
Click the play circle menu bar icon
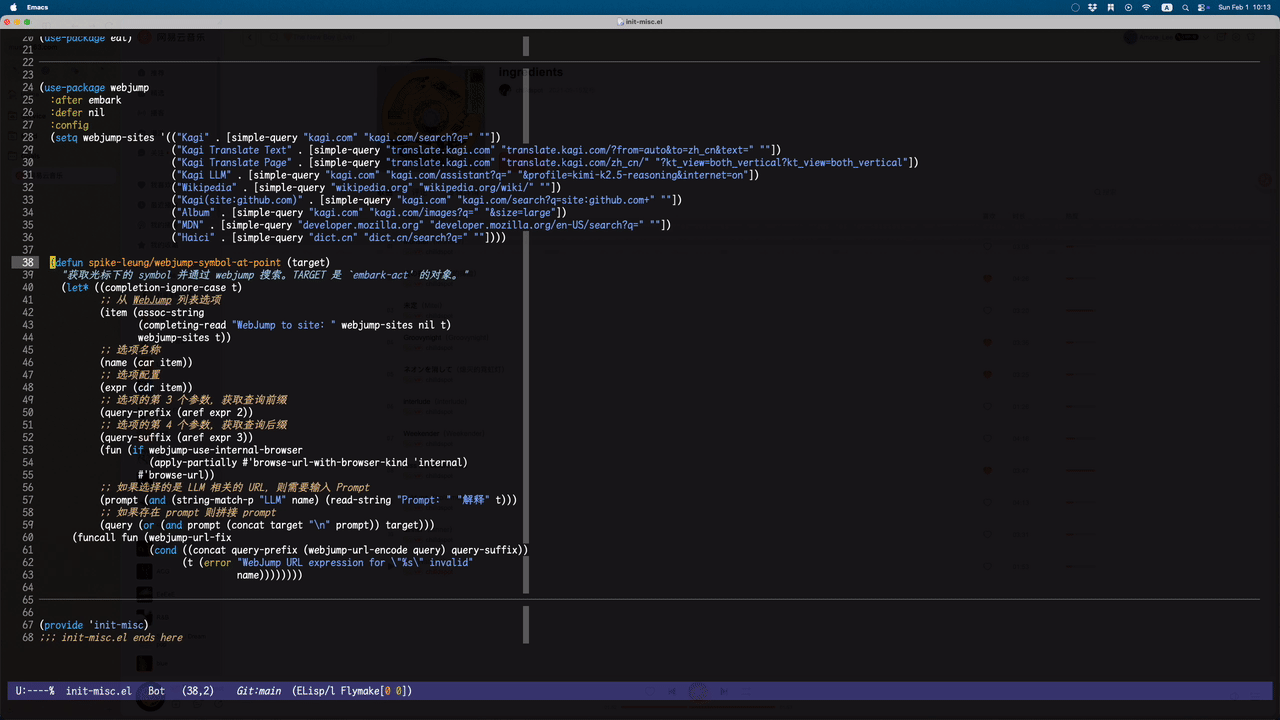tap(1129, 7)
